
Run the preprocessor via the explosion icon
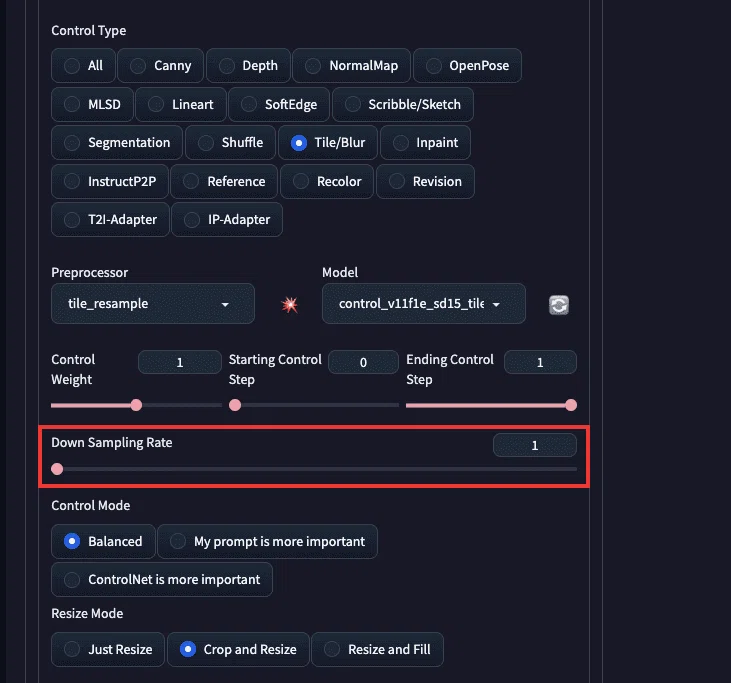click(290, 305)
